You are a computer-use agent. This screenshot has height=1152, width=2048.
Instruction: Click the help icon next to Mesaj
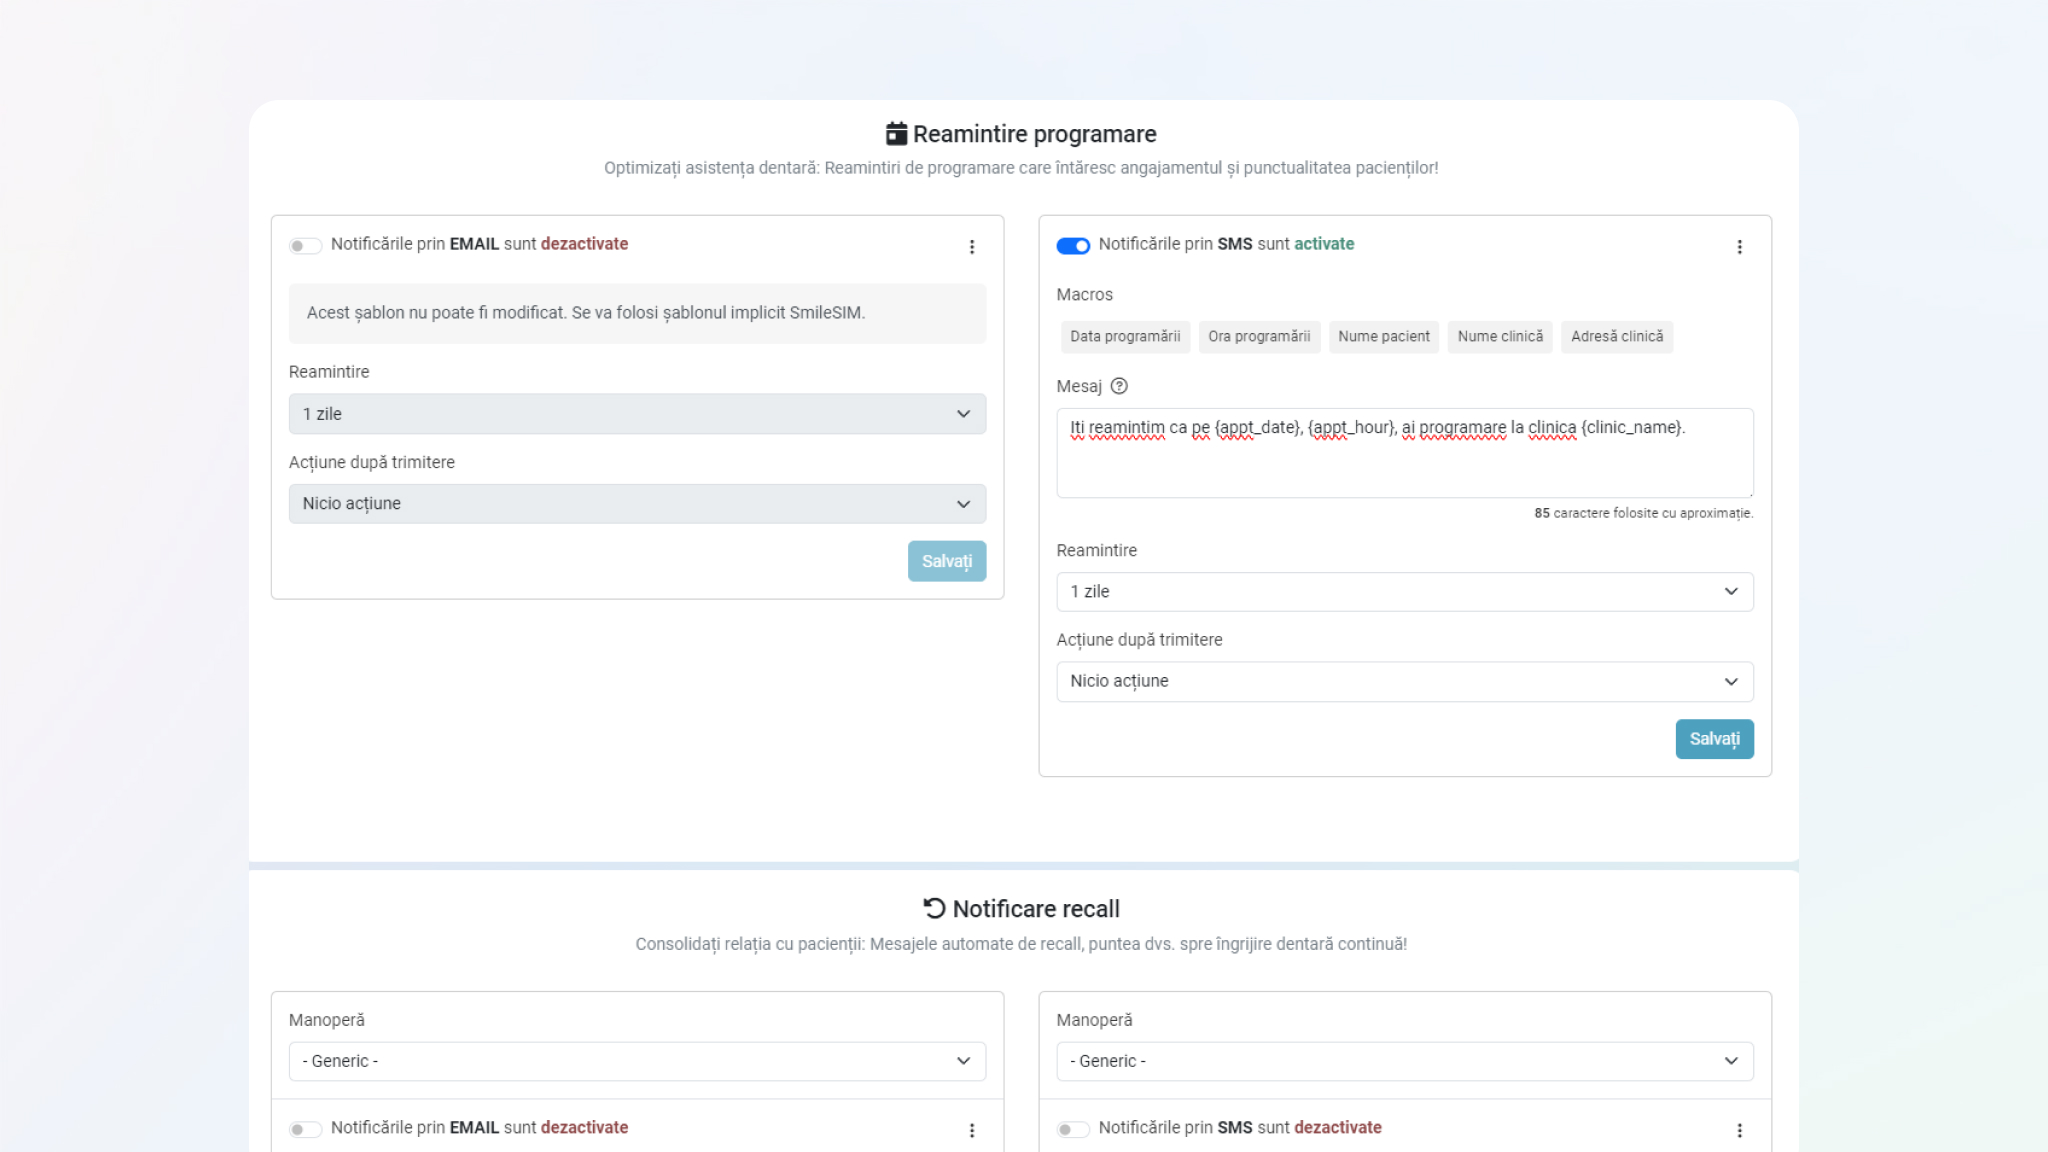pyautogui.click(x=1120, y=386)
